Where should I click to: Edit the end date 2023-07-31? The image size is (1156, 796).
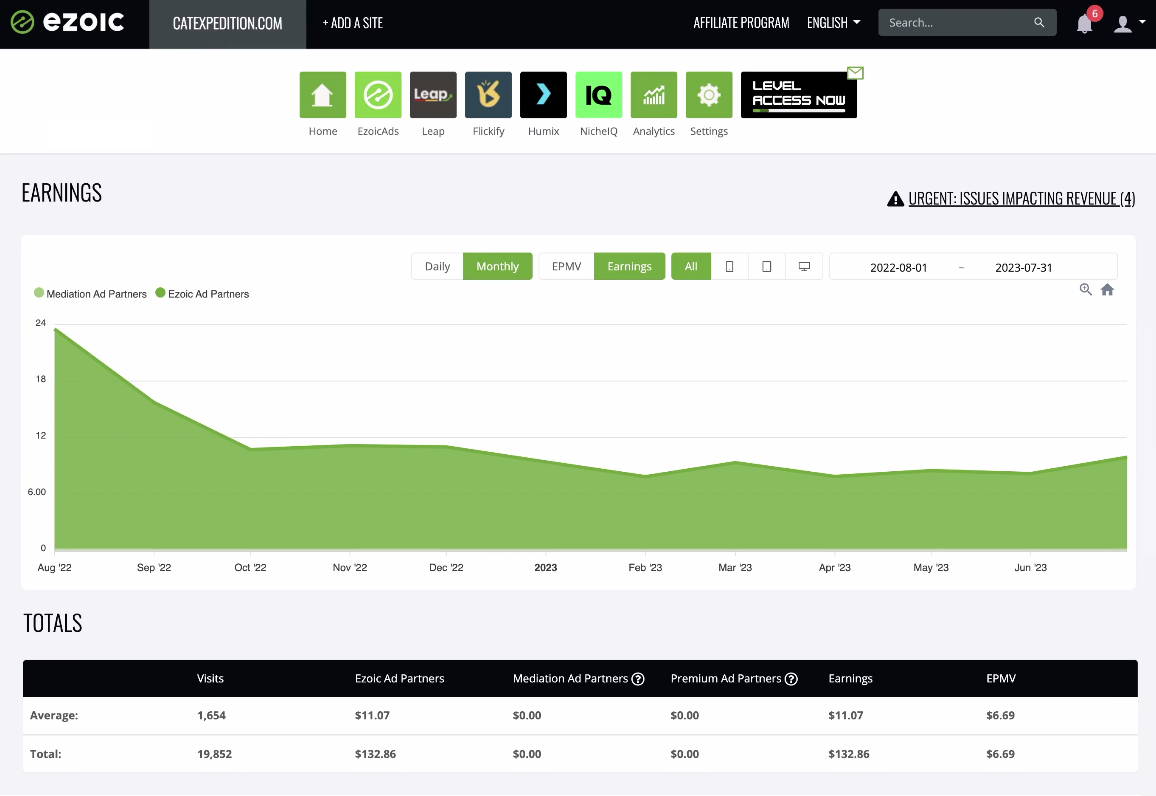1024,268
